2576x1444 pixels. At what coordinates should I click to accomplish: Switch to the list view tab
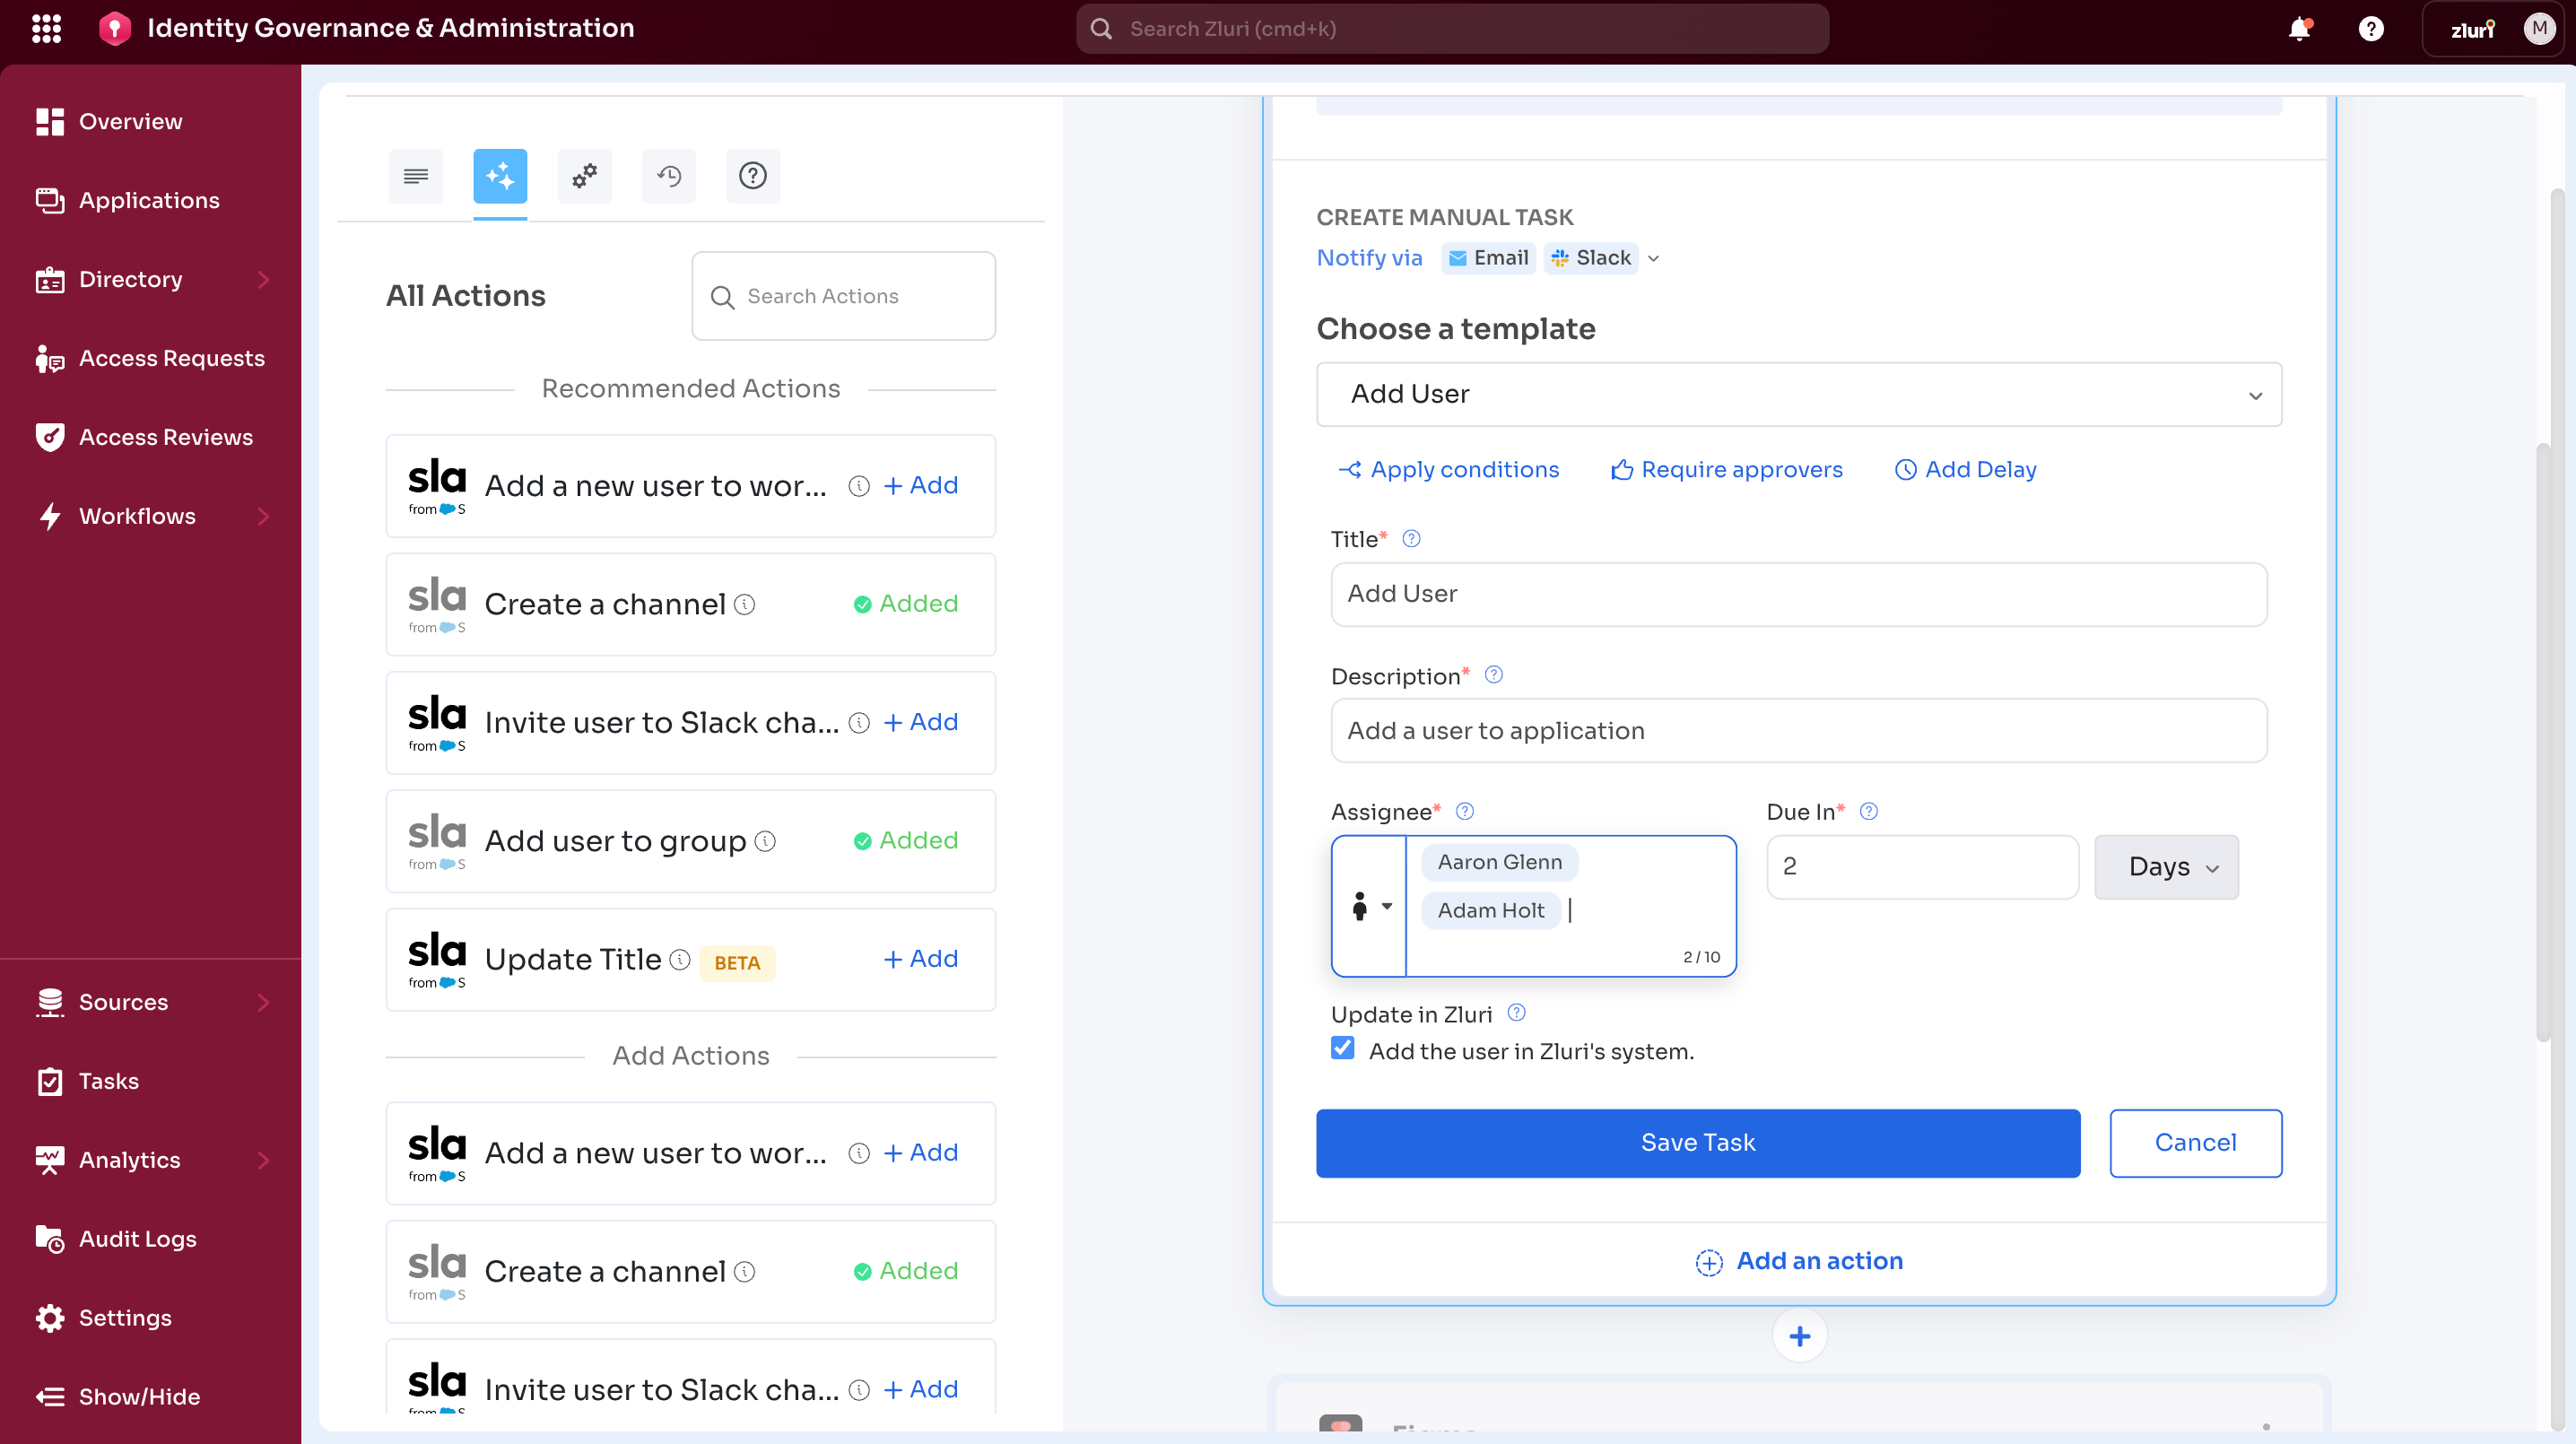pyautogui.click(x=415, y=176)
